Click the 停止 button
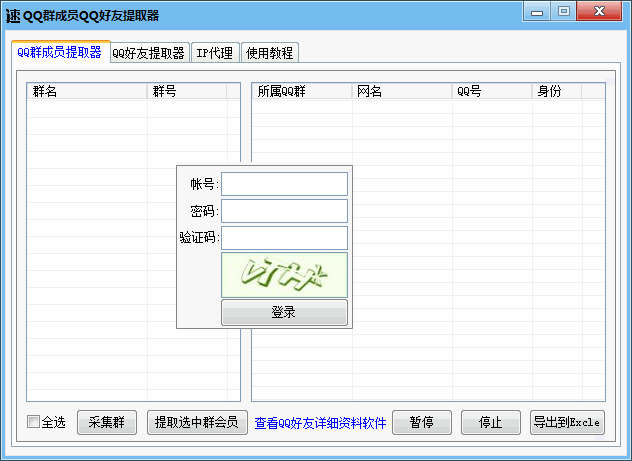Image resolution: width=632 pixels, height=461 pixels. click(491, 422)
